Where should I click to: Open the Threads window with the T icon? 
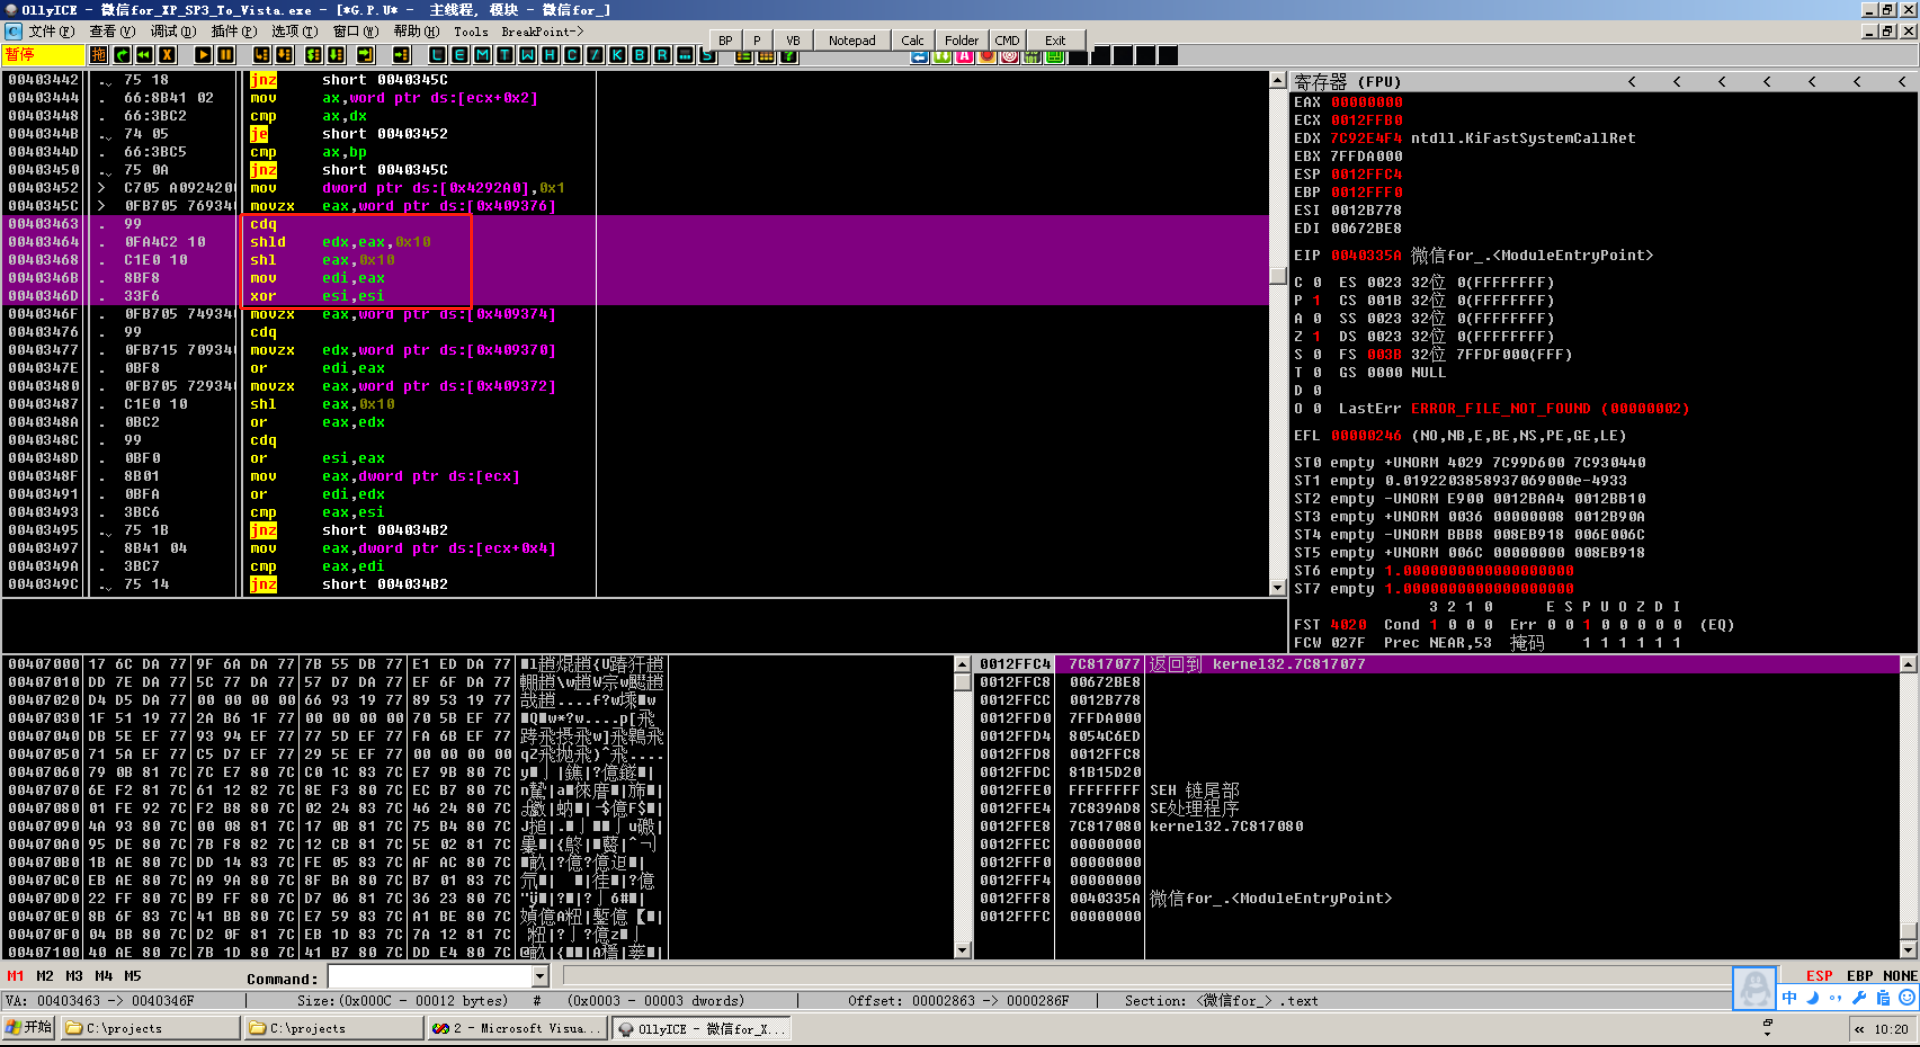(505, 55)
